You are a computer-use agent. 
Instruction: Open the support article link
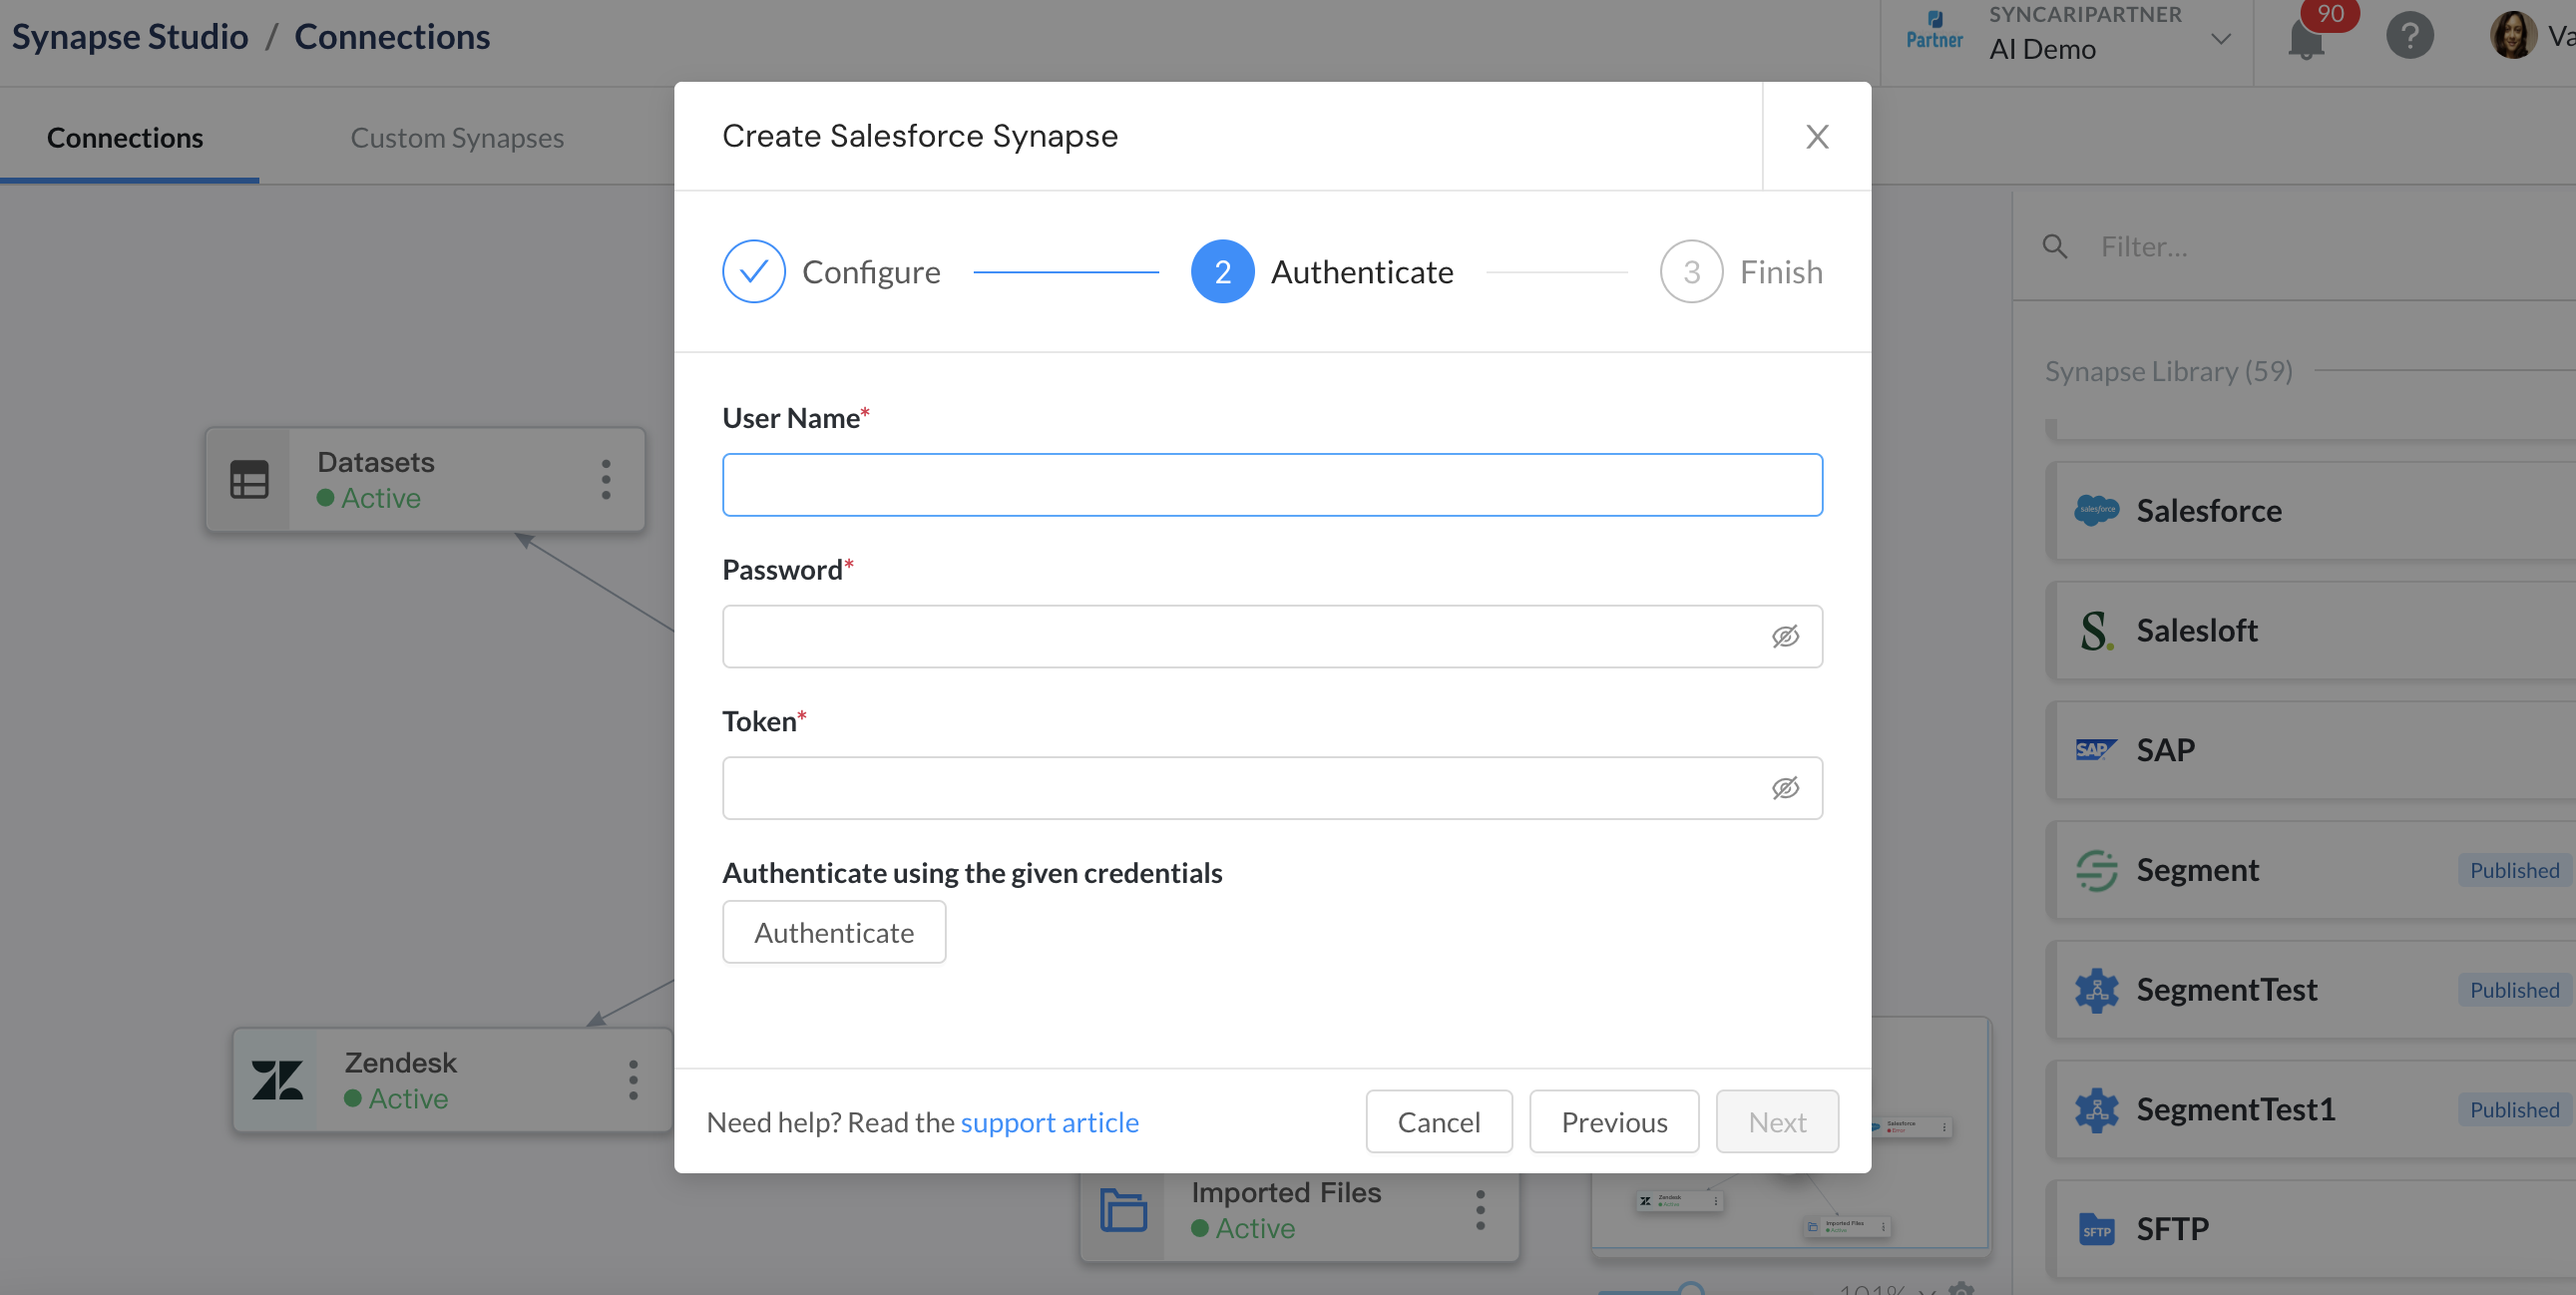[x=1049, y=1122]
